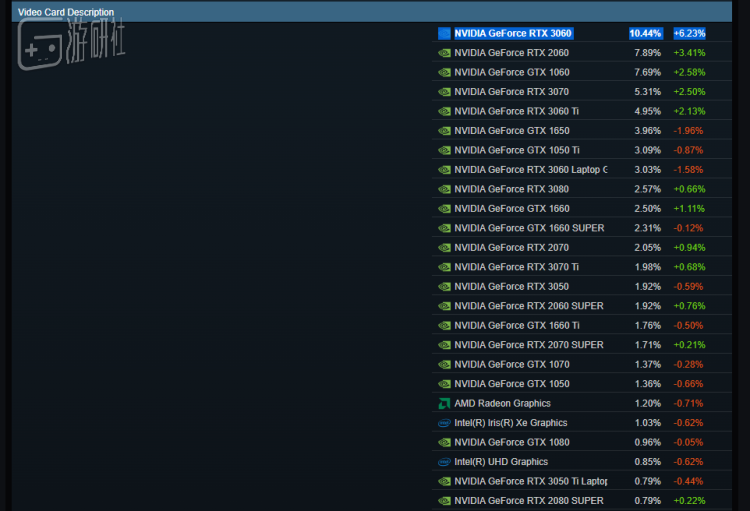Select NVIDIA GeForce RTX 3070 Ti name
This screenshot has height=511, width=750.
coord(517,267)
